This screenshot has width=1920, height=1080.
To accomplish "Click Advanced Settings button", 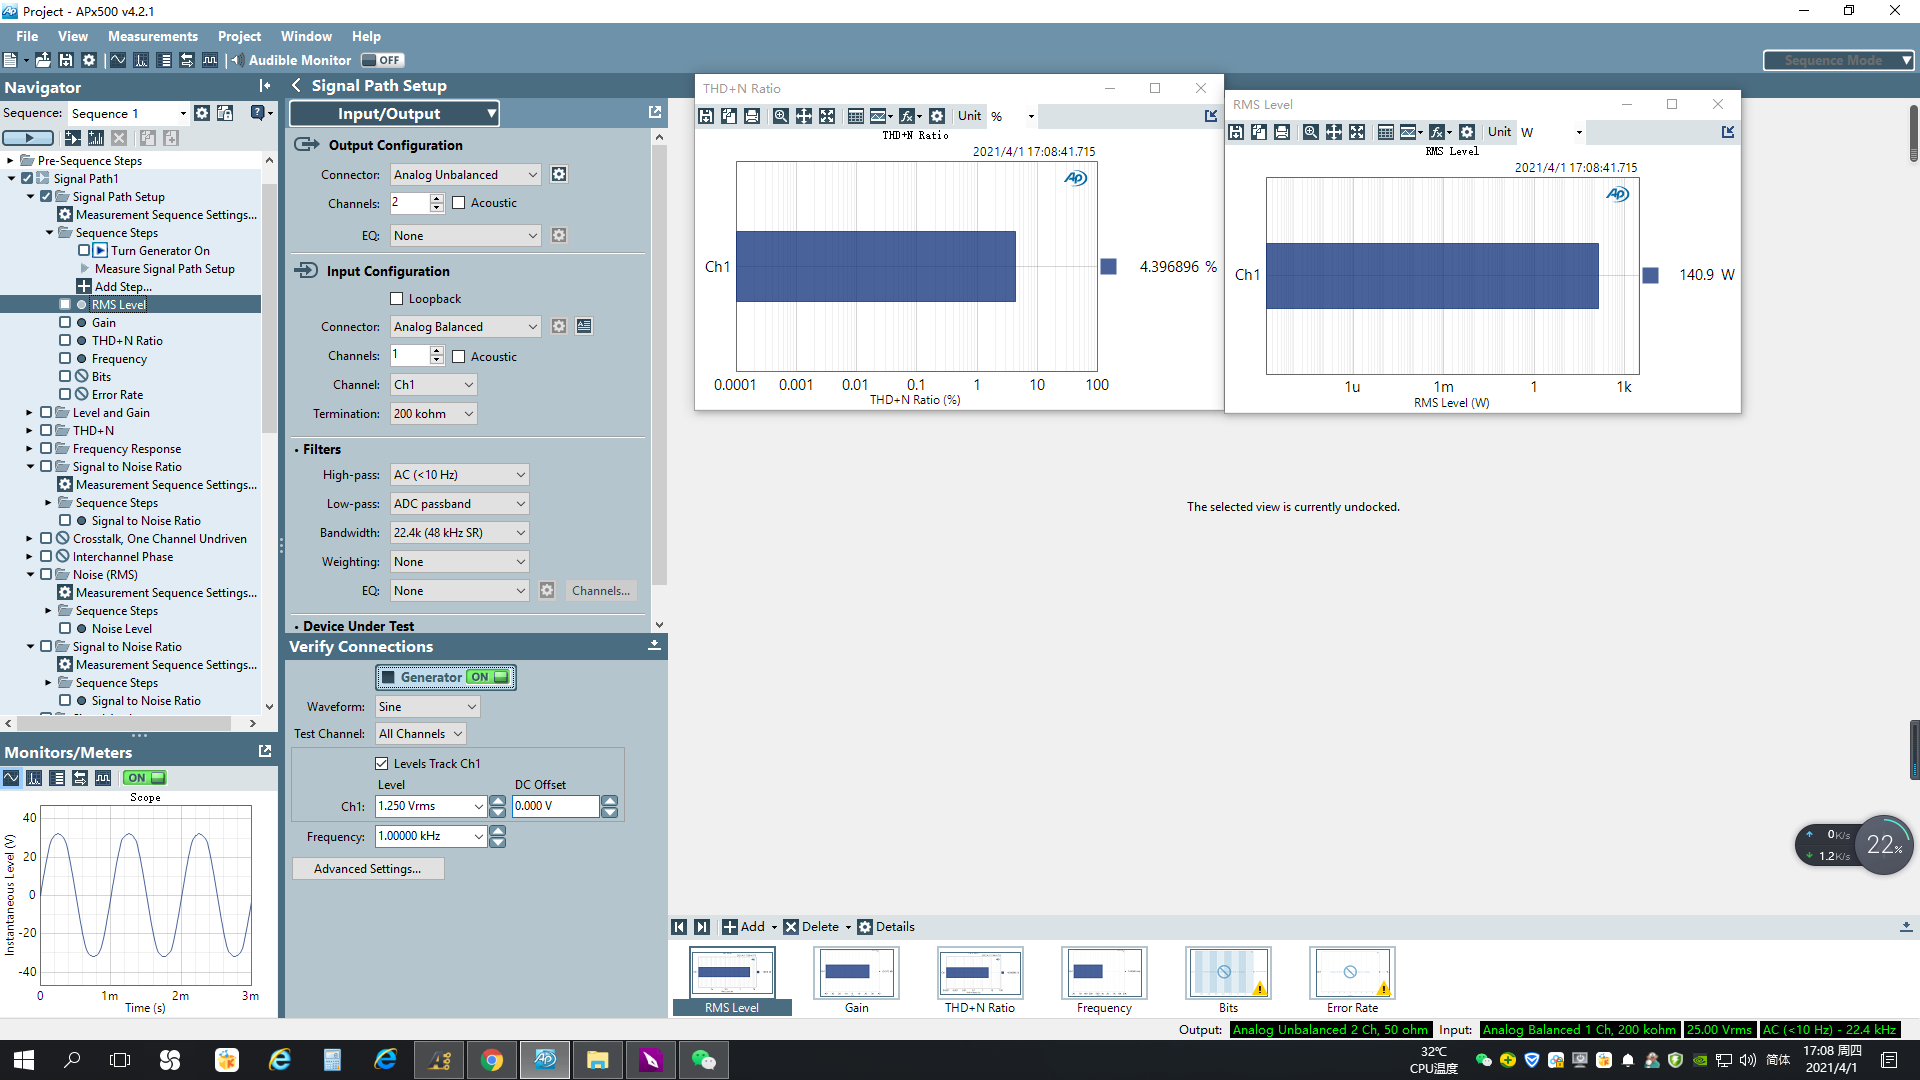I will [367, 869].
